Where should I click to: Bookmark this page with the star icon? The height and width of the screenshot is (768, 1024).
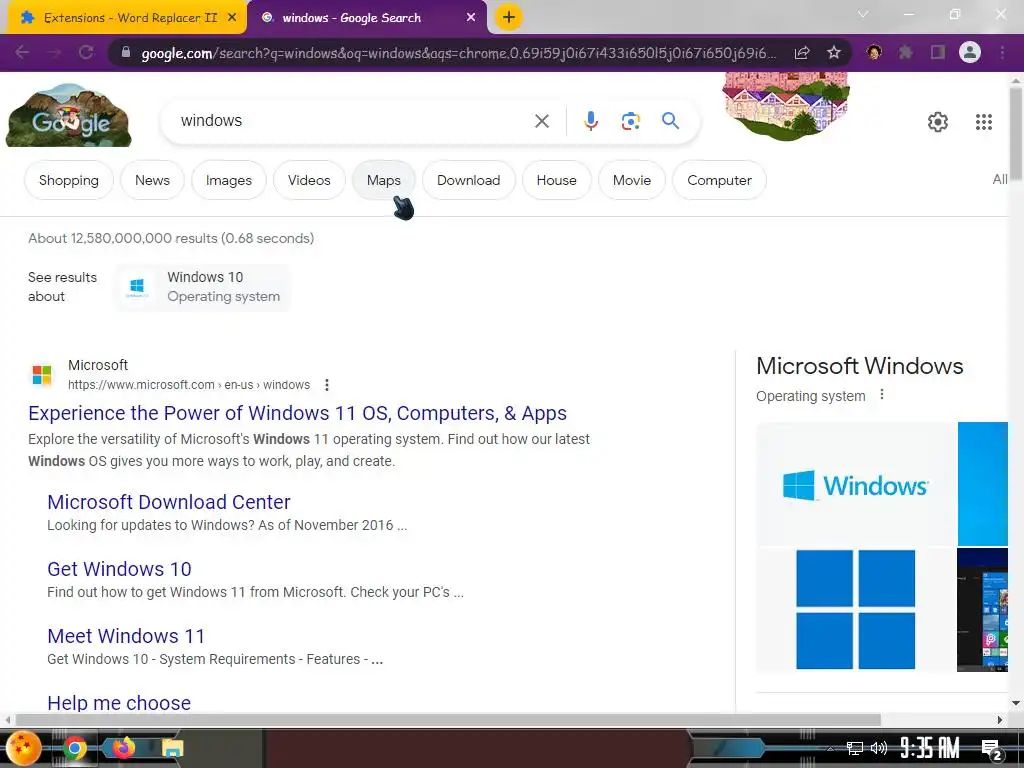tap(834, 53)
